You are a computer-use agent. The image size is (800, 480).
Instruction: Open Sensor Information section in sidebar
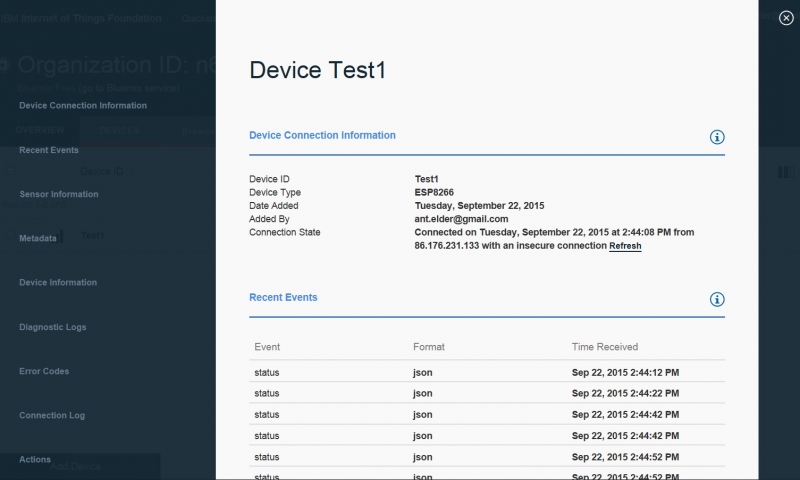[x=59, y=194]
